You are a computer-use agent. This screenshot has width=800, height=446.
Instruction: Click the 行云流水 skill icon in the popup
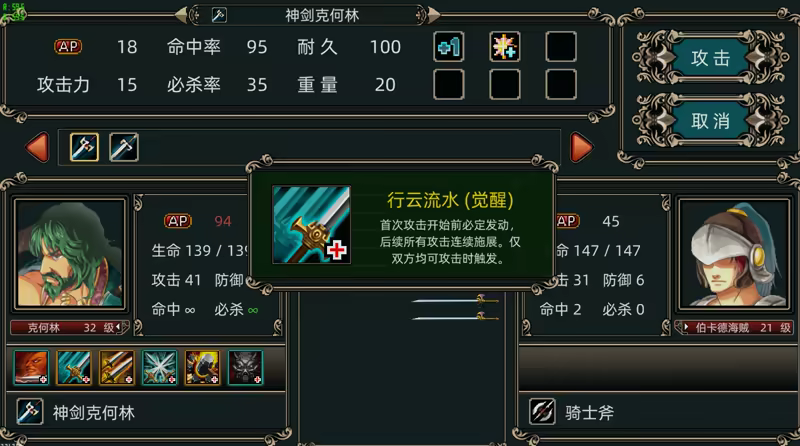pos(311,225)
